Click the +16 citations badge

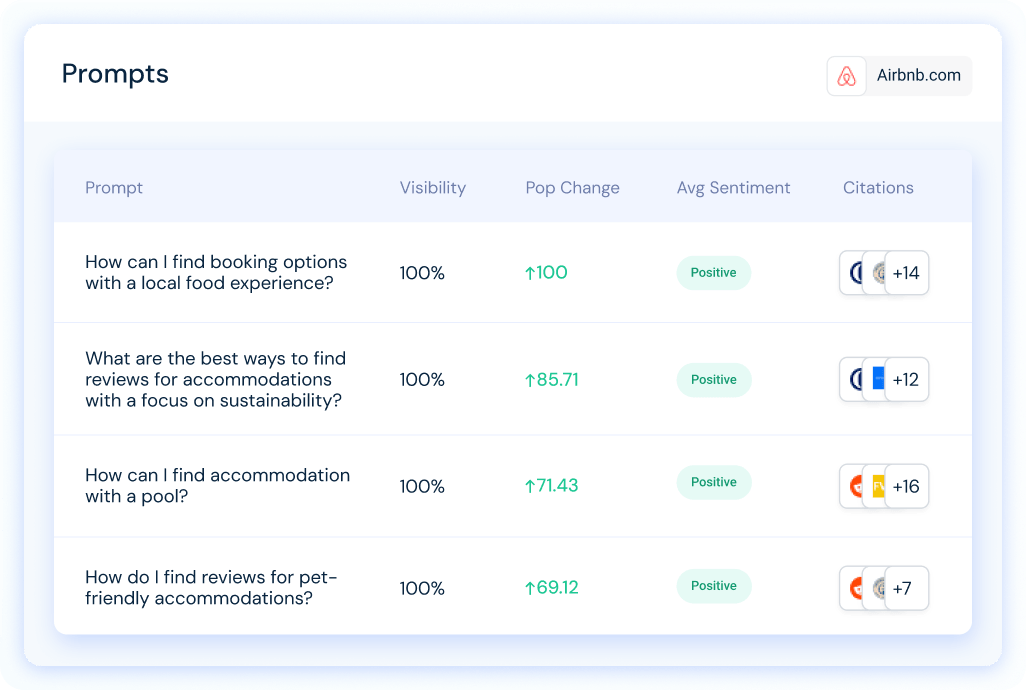(906, 486)
